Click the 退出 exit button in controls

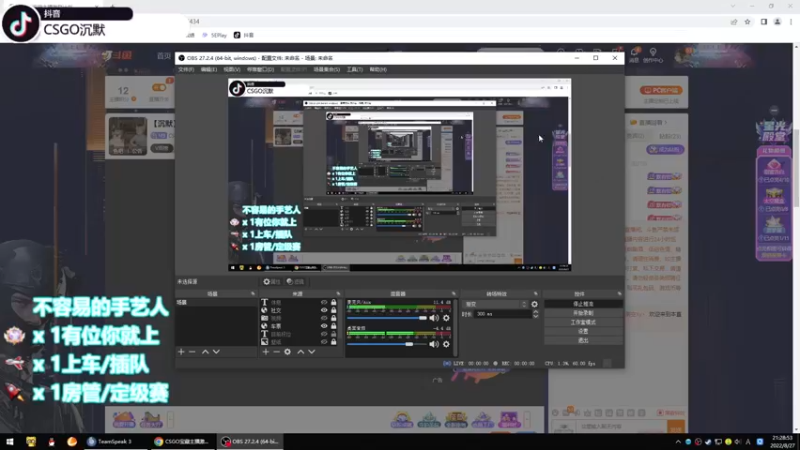[583, 340]
